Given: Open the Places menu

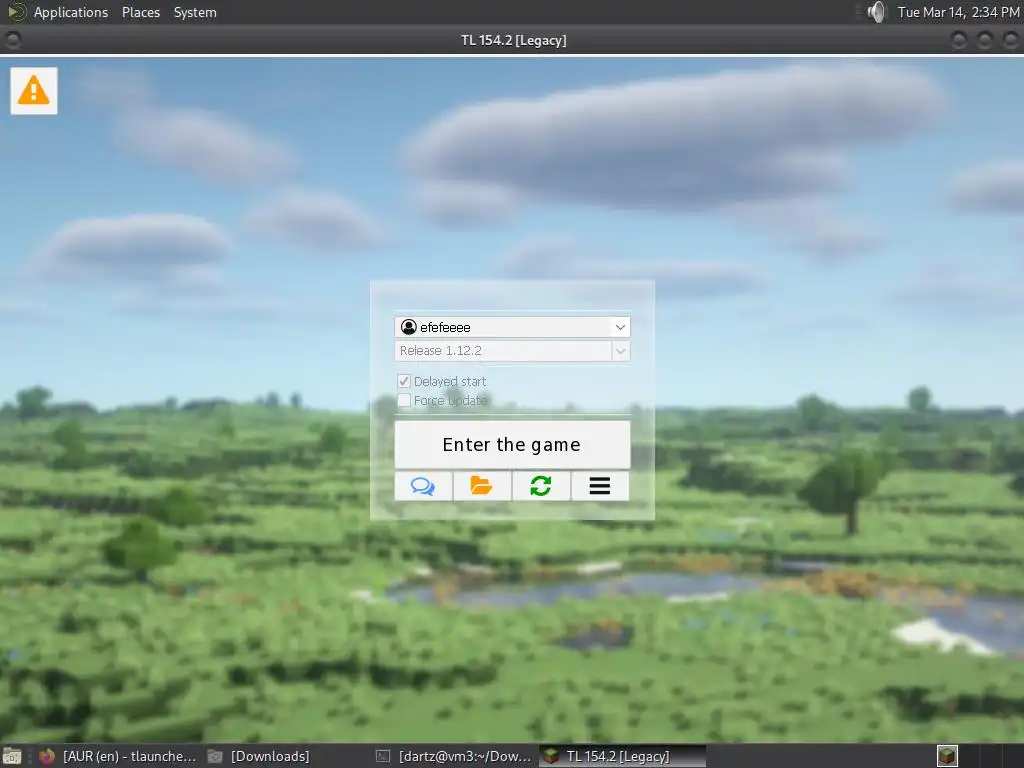Looking at the screenshot, I should tap(140, 12).
